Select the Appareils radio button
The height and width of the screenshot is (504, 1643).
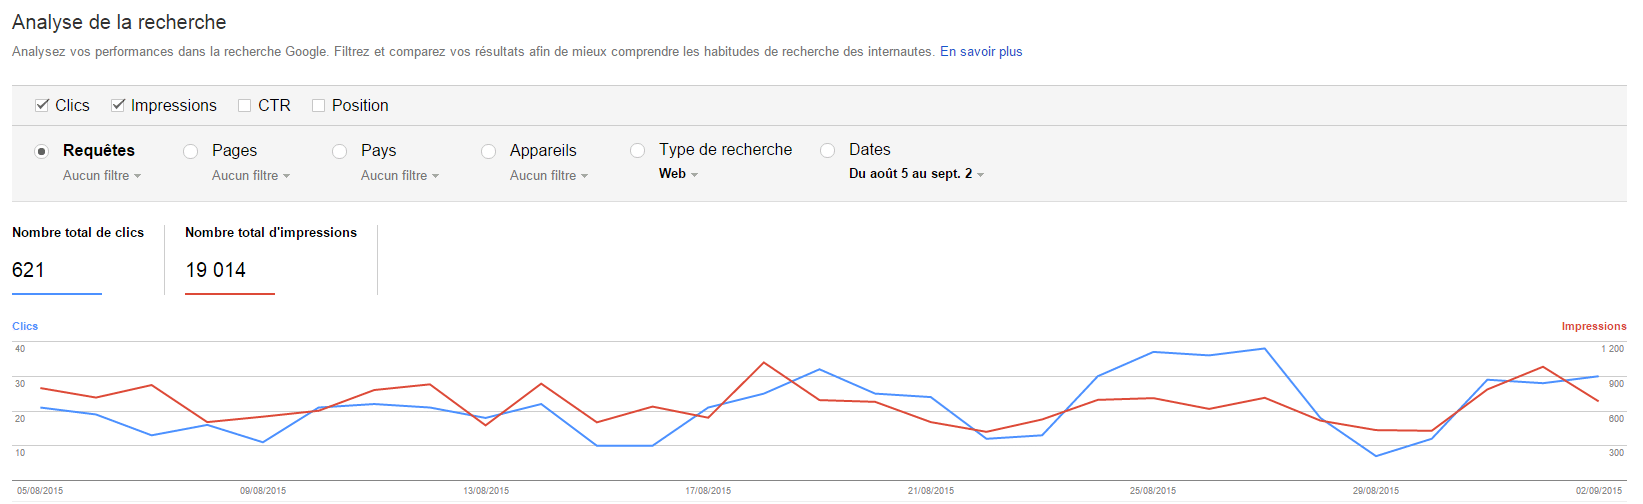pos(488,151)
